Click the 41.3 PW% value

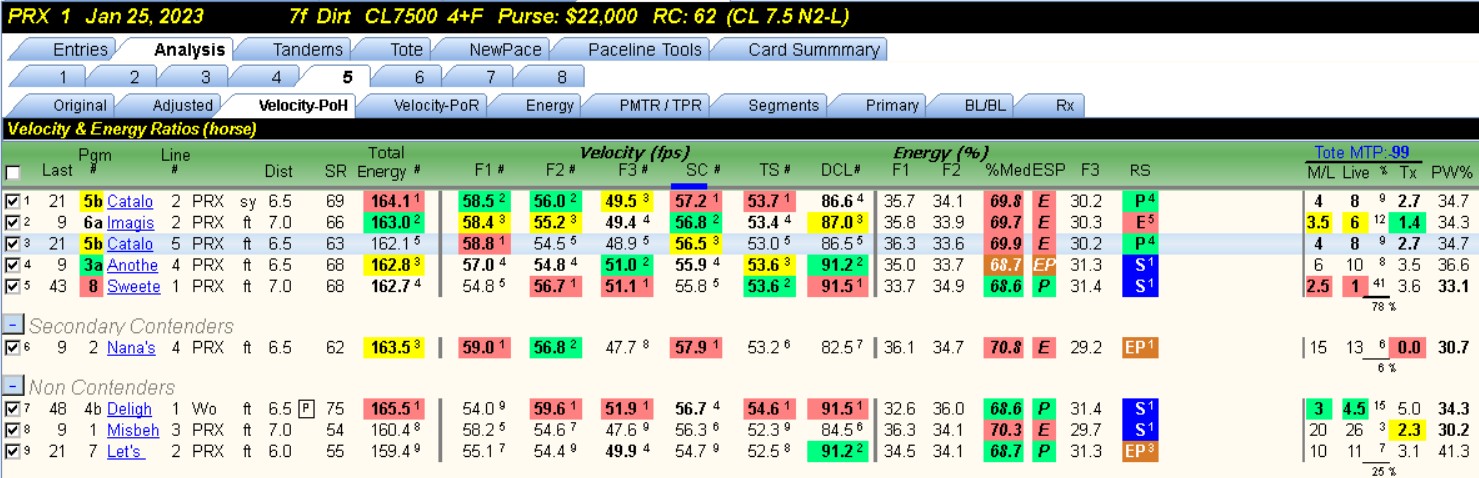click(x=1451, y=452)
